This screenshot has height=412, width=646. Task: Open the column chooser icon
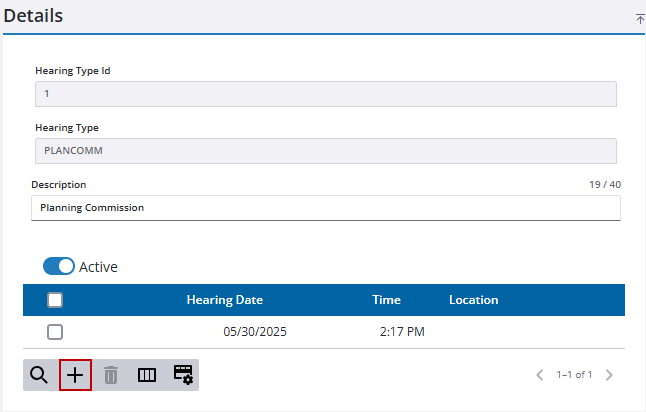point(147,375)
